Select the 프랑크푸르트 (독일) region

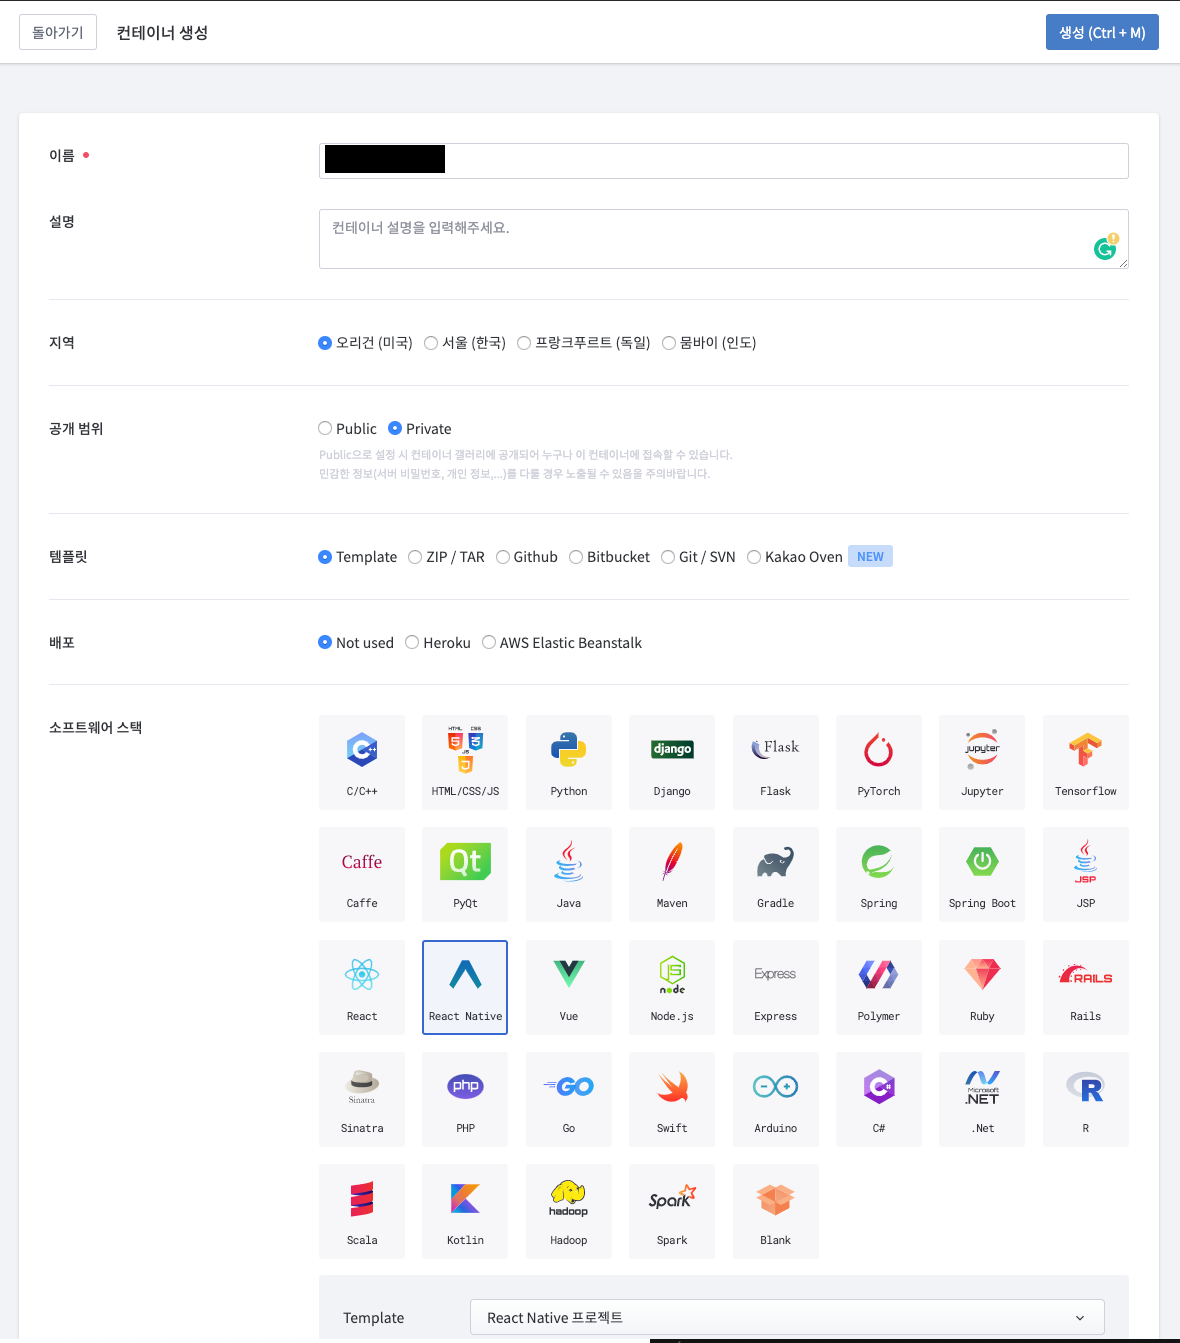[x=524, y=343]
